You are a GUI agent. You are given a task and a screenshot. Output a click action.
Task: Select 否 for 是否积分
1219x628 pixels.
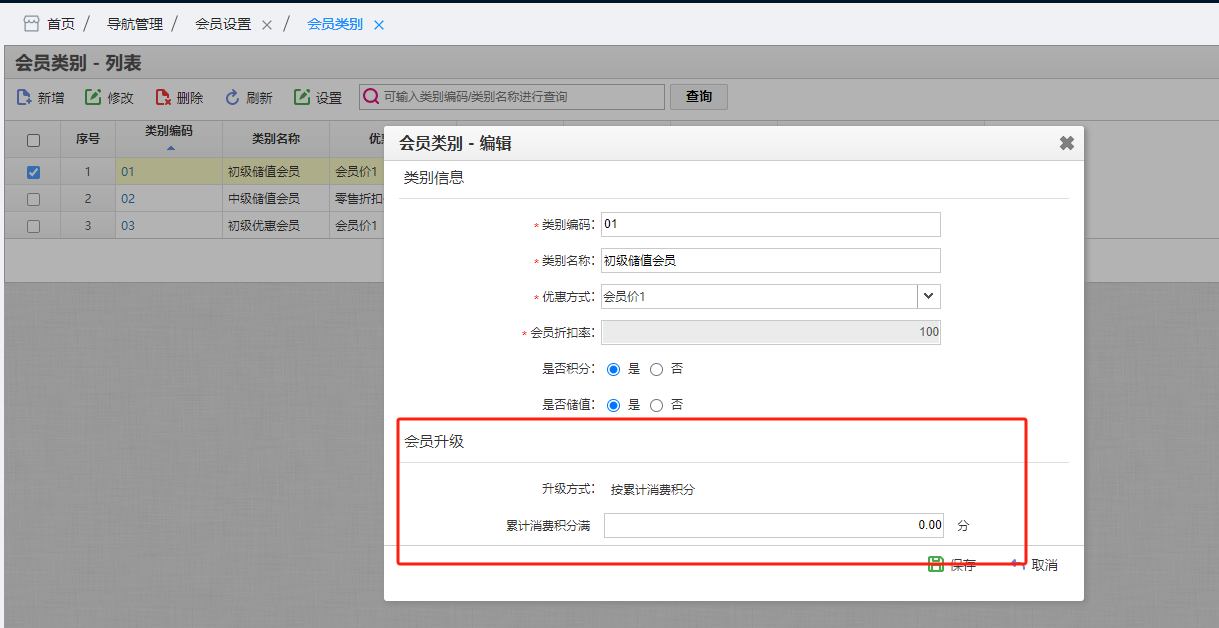pyautogui.click(x=656, y=369)
